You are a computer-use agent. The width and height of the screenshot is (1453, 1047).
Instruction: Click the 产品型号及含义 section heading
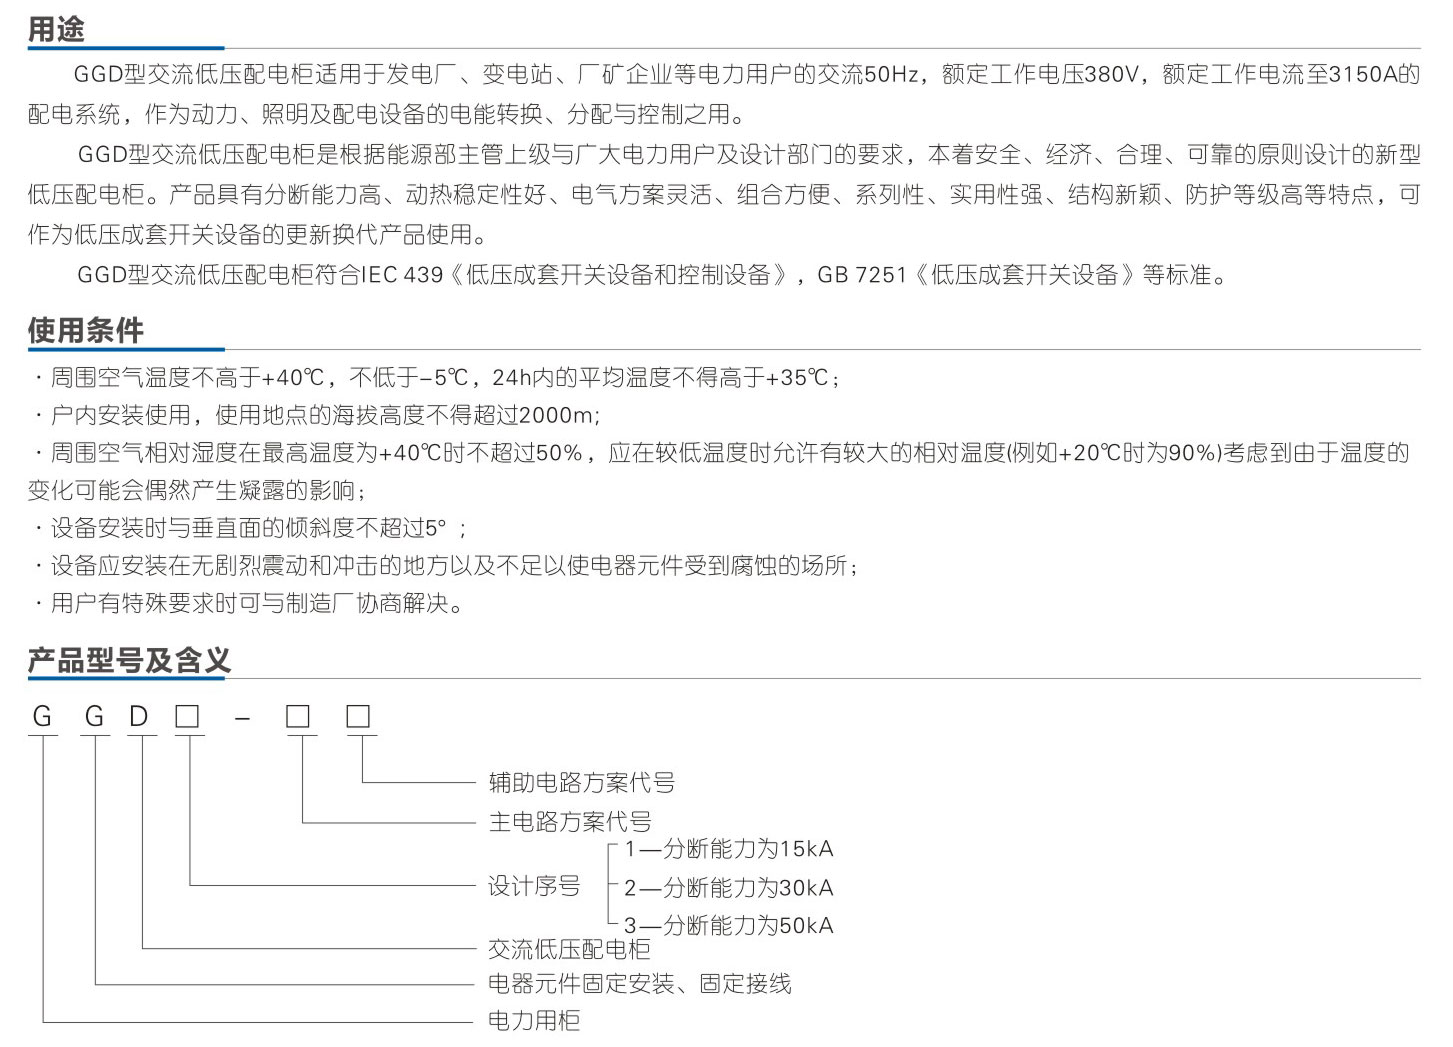129,660
